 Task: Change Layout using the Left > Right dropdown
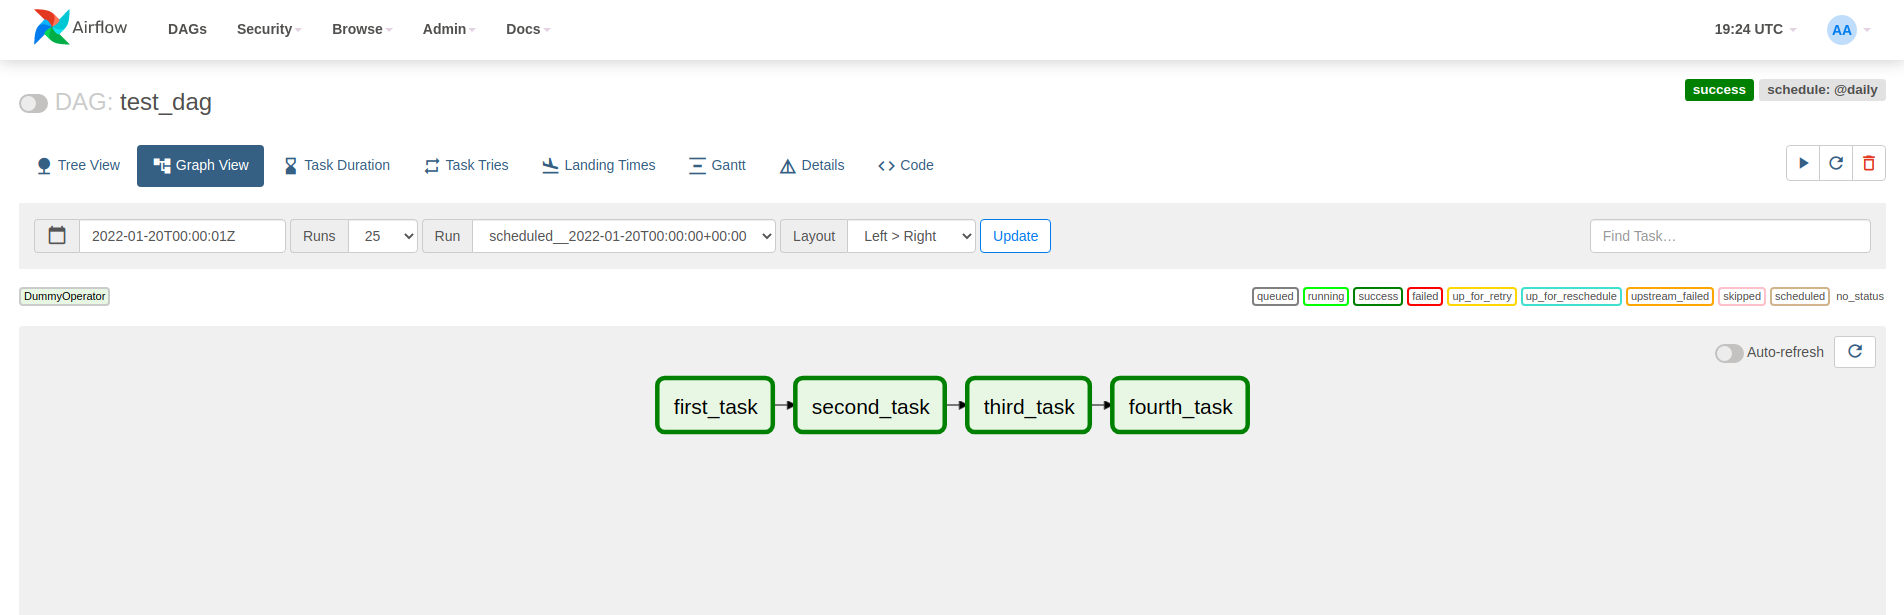coord(910,235)
